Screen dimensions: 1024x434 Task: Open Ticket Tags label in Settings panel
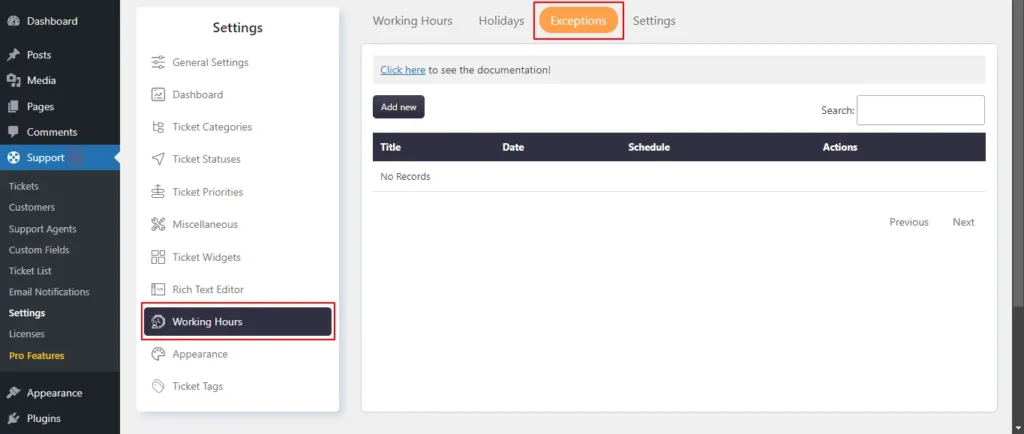tap(197, 386)
